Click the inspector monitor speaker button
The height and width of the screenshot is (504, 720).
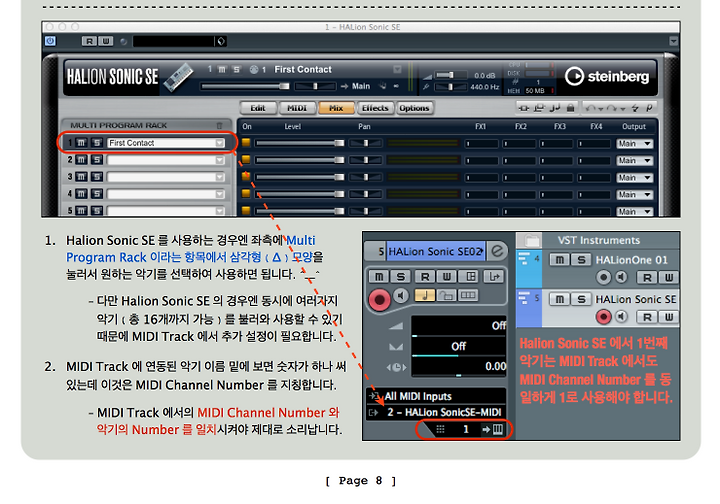point(401,296)
